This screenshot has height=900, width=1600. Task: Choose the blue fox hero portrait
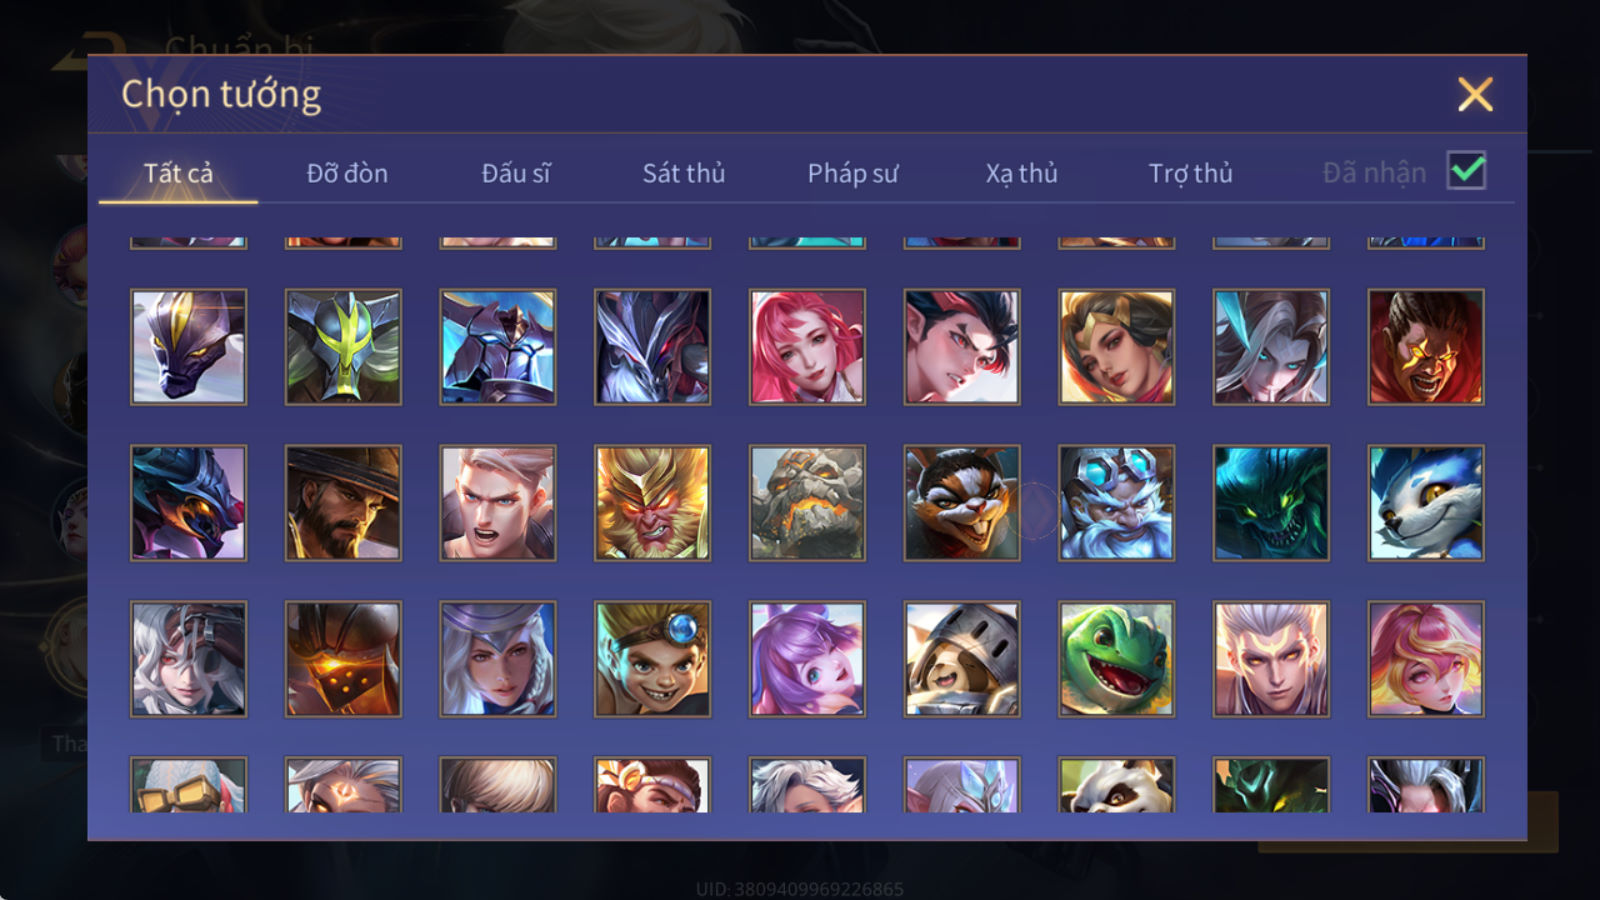(x=1426, y=503)
